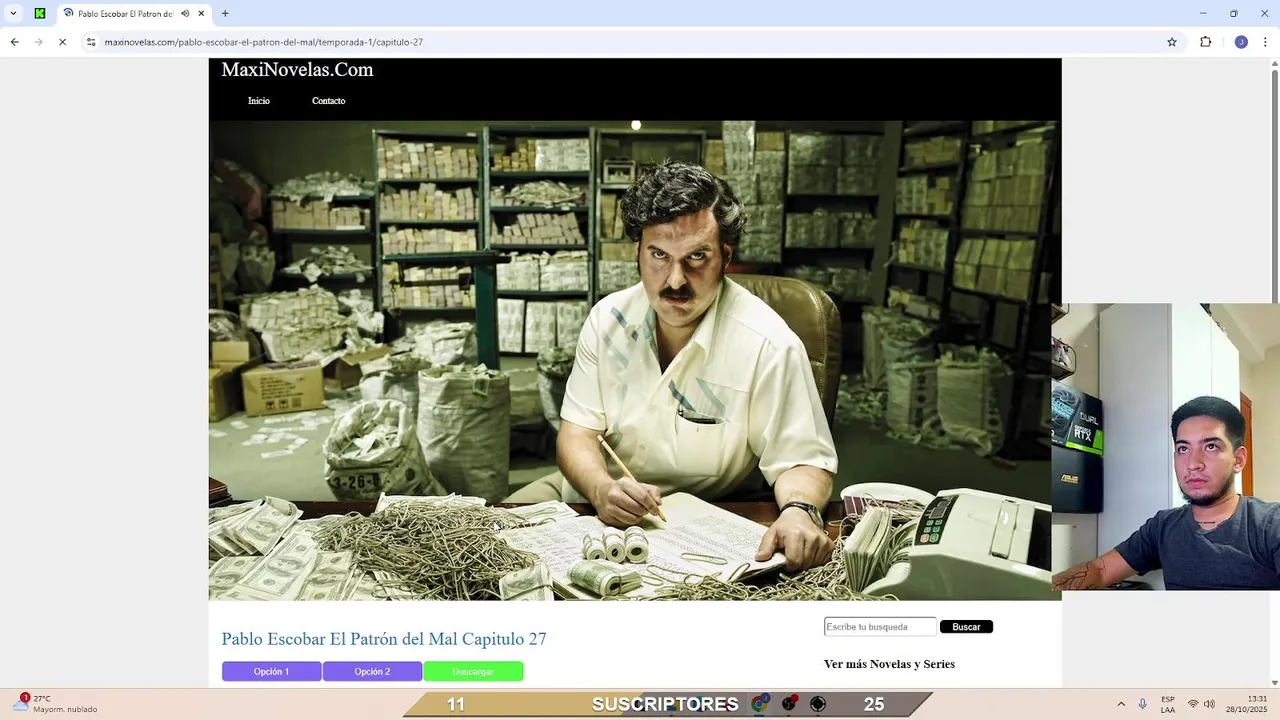The image size is (1280, 720).
Task: Focus the Escribe tu busqueda search field
Action: point(880,627)
